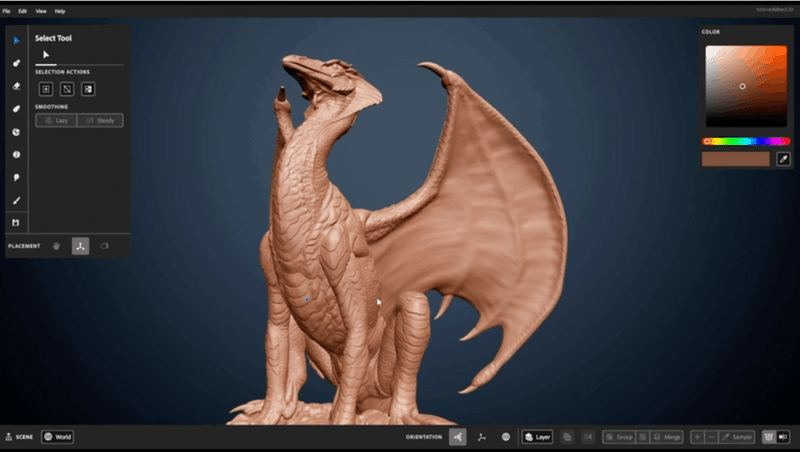The width and height of the screenshot is (800, 452).
Task: Click the Group button
Action: pyautogui.click(x=619, y=437)
